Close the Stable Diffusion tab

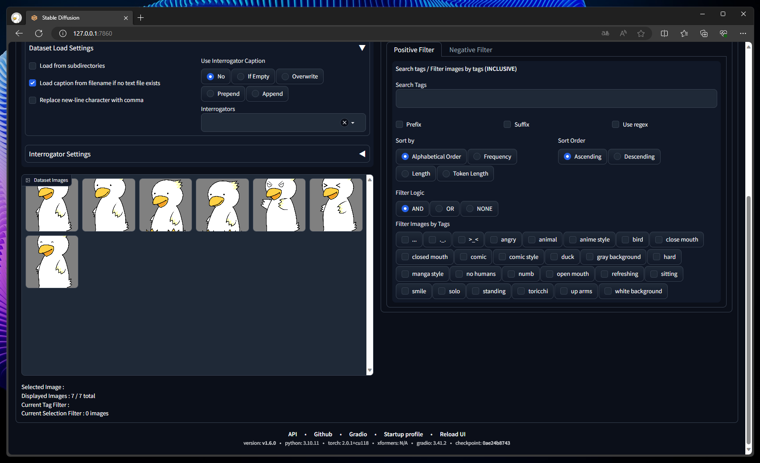[126, 18]
